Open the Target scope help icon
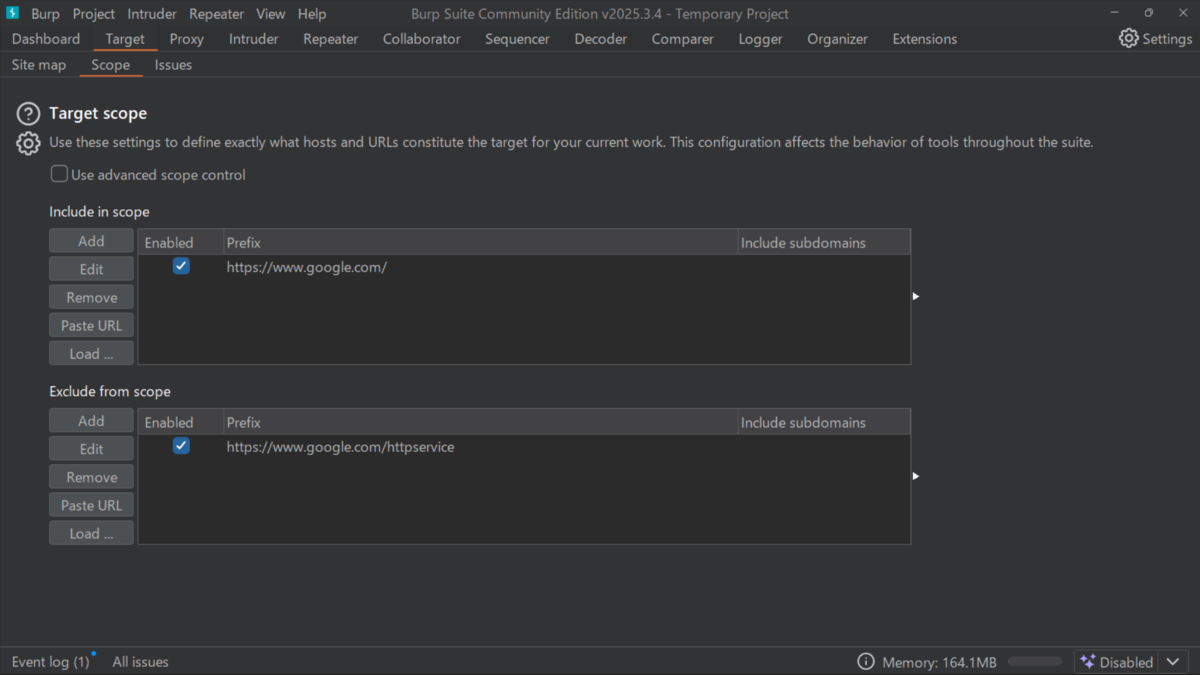The image size is (1200, 675). pos(28,114)
